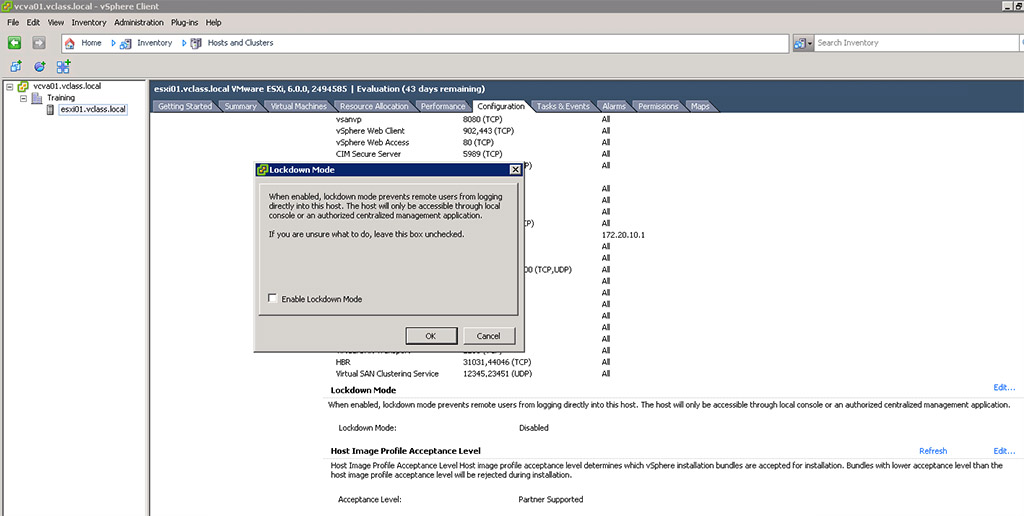This screenshot has width=1024, height=516.
Task: Click the search inventory type icon
Action: (800, 43)
